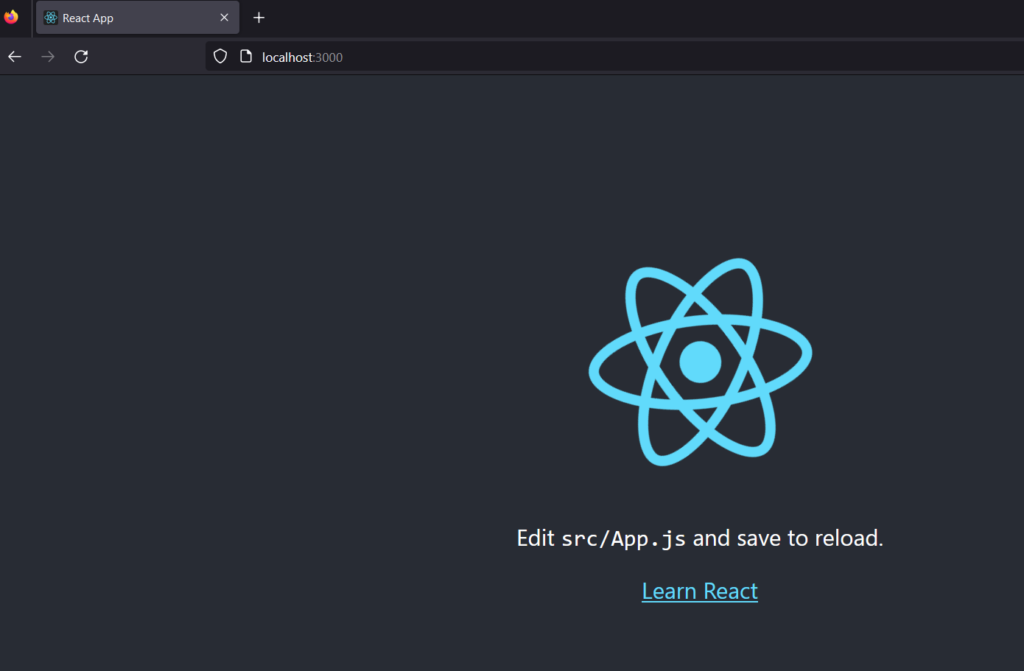Close the React App tab
Screen dimensions: 1024x671
click(224, 17)
